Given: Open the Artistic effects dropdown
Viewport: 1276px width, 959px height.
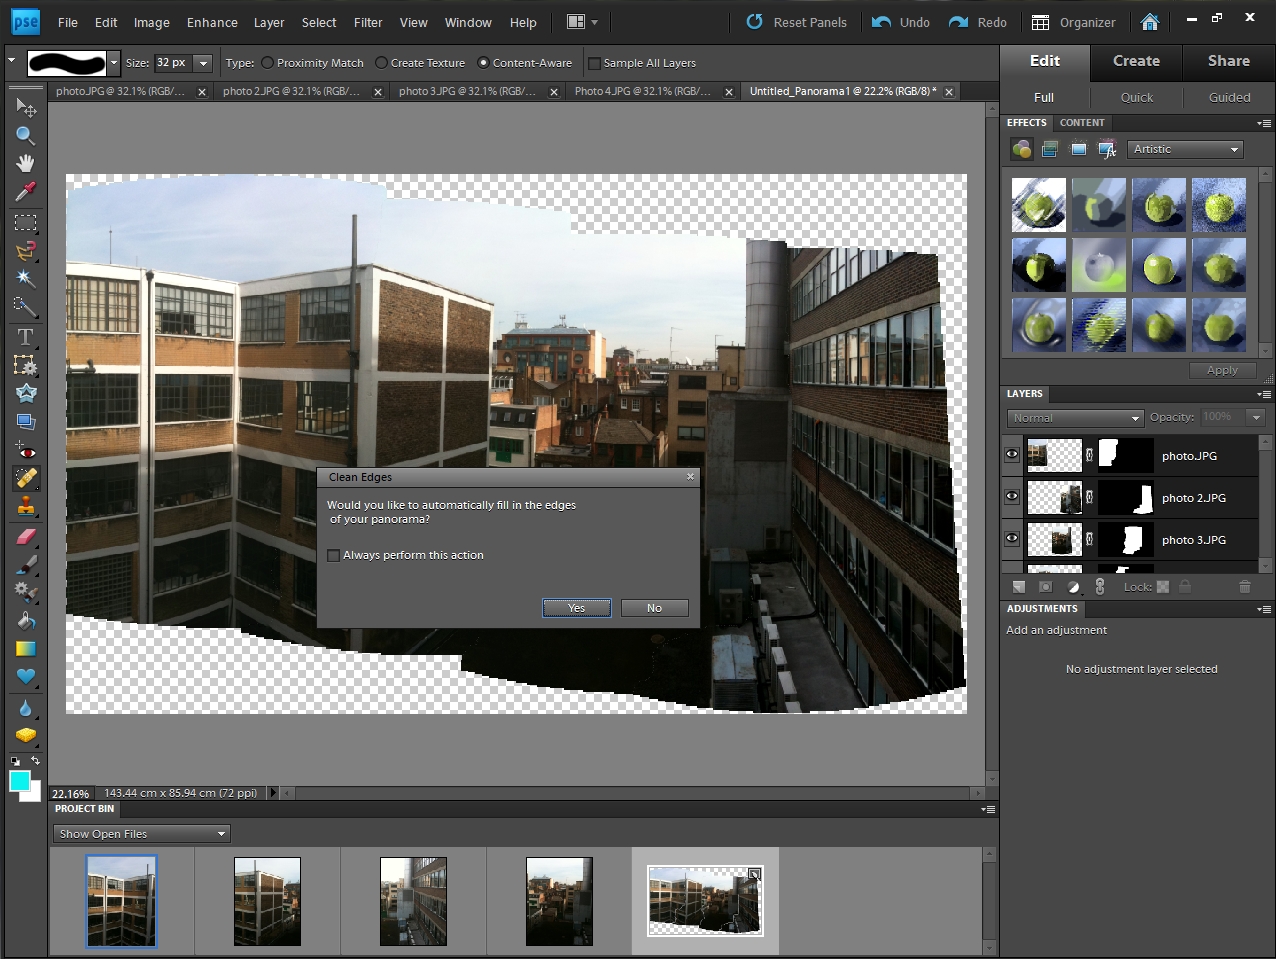Looking at the screenshot, I should (x=1186, y=149).
